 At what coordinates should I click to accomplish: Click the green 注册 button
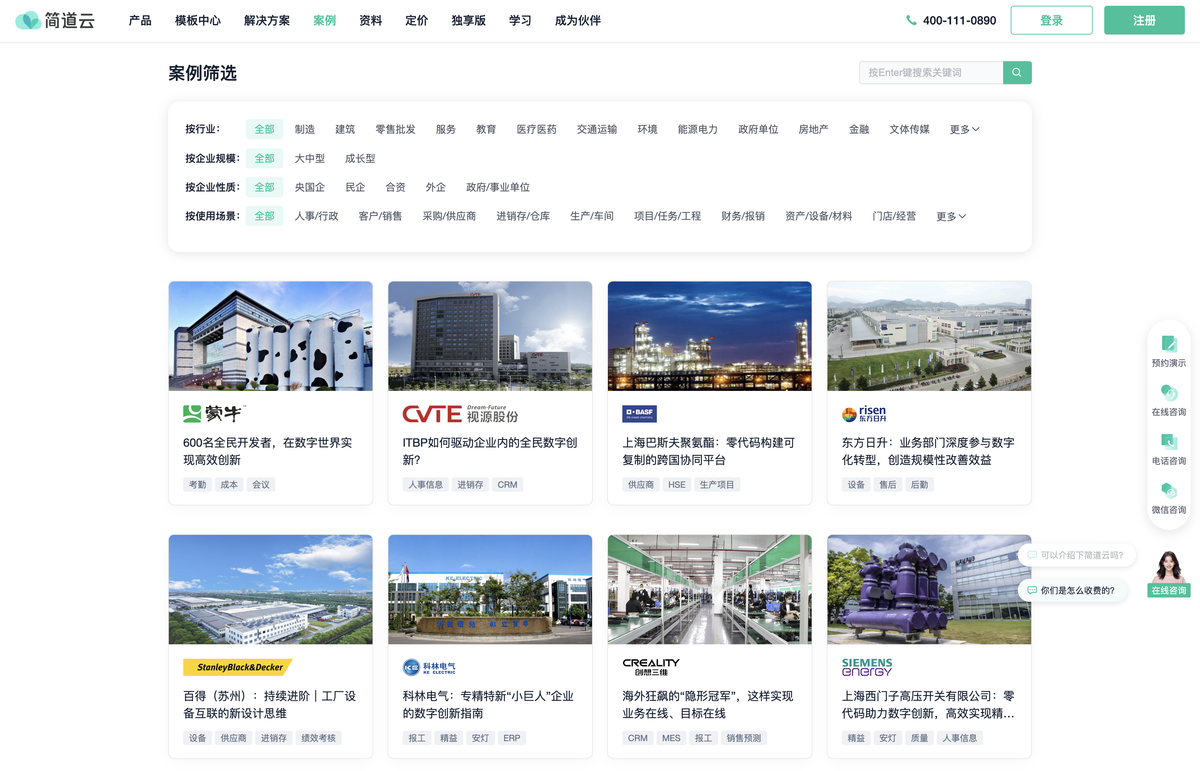pos(1144,20)
